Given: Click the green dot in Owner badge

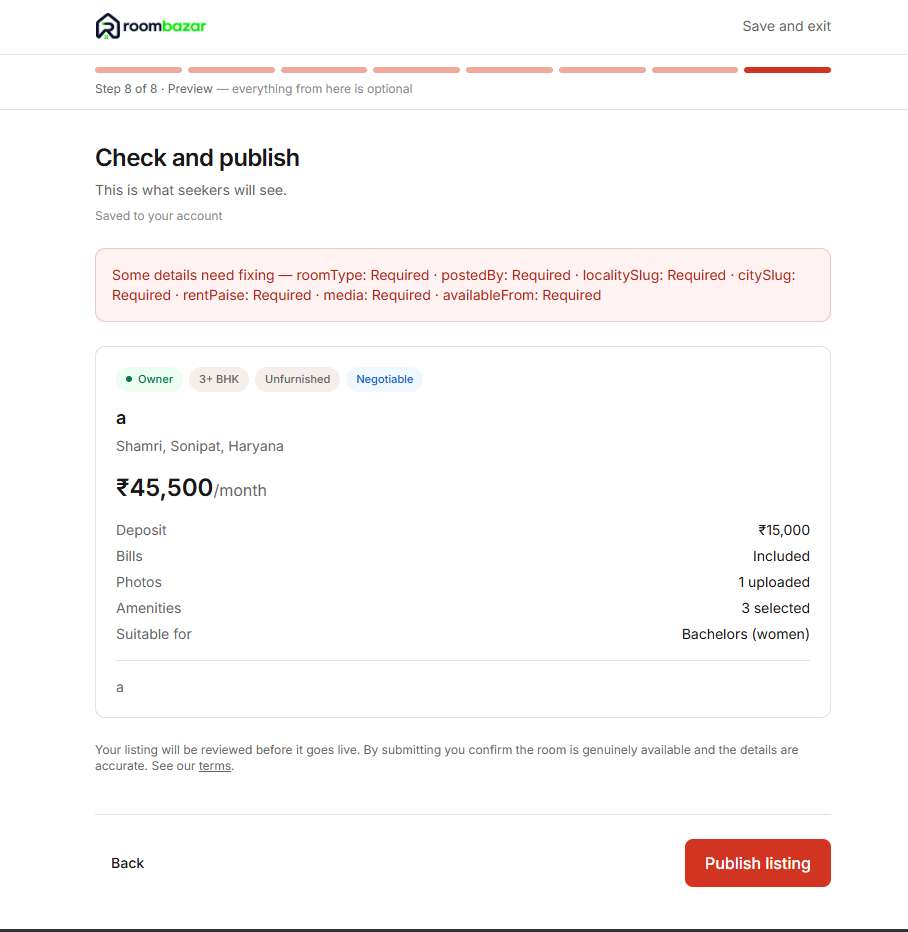Looking at the screenshot, I should point(129,379).
